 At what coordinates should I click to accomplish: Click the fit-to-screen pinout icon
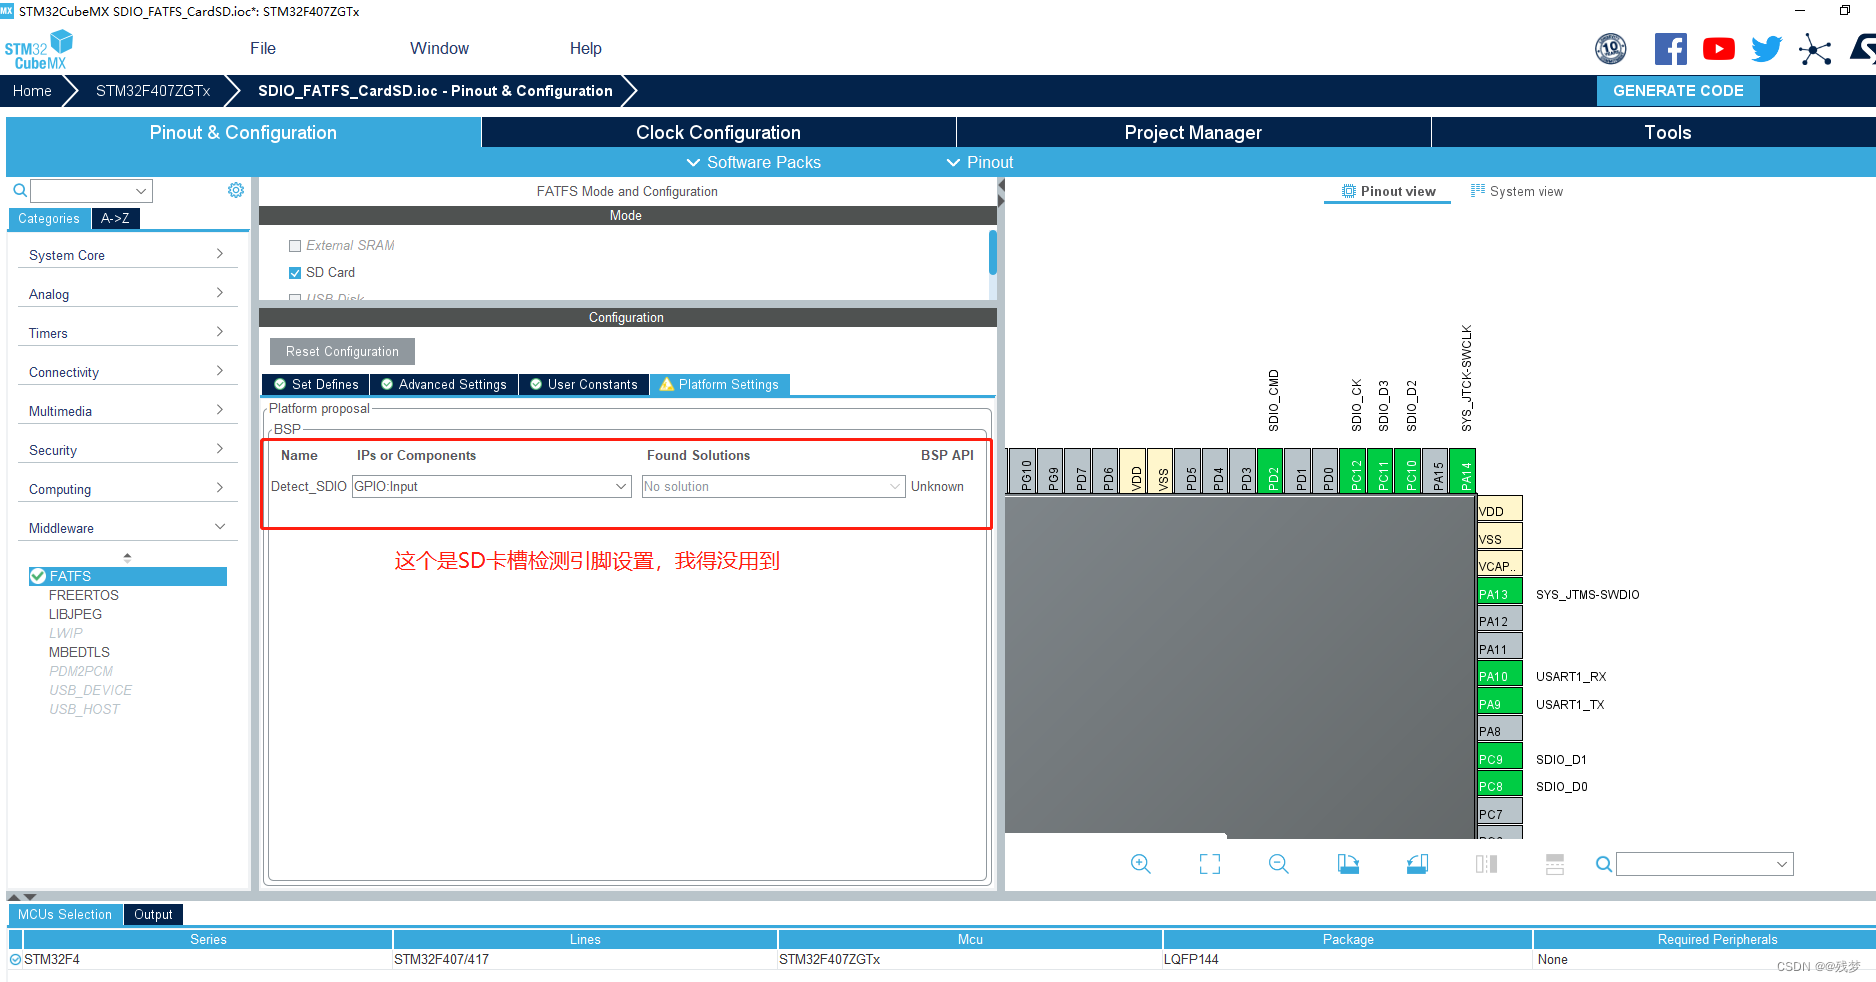pyautogui.click(x=1210, y=864)
